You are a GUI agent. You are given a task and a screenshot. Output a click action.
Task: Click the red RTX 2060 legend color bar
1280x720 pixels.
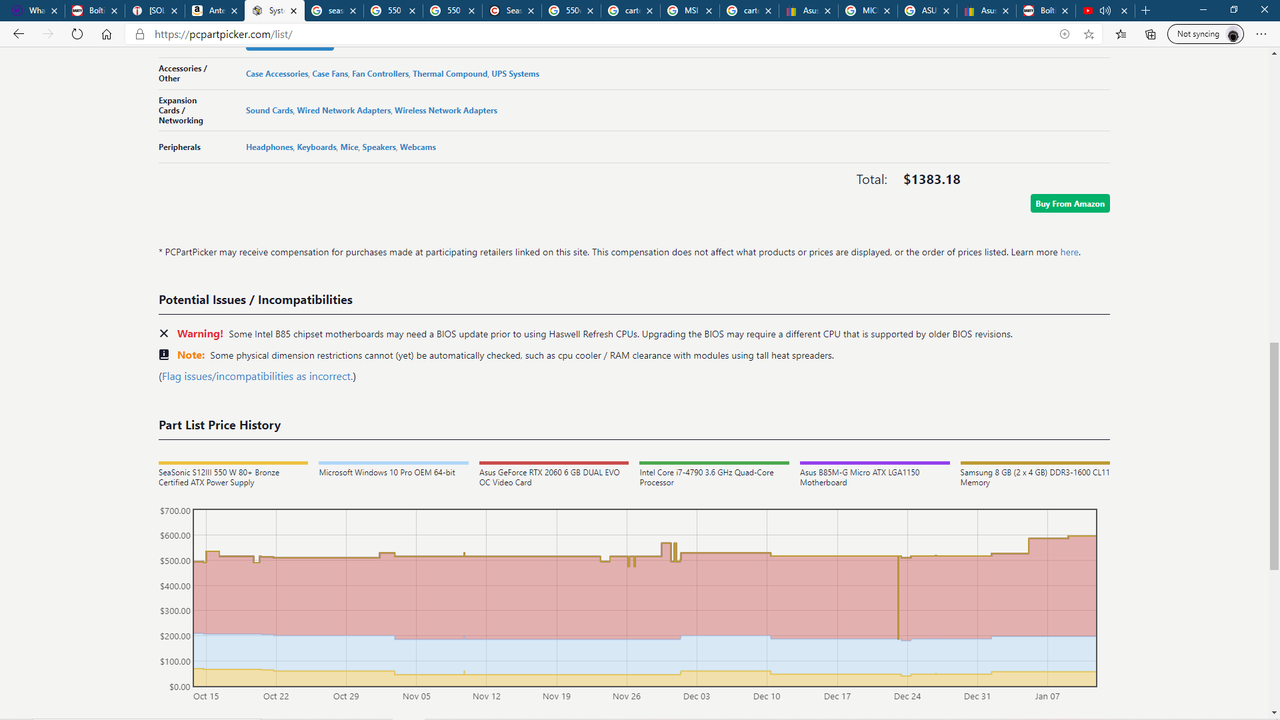[x=554, y=463]
